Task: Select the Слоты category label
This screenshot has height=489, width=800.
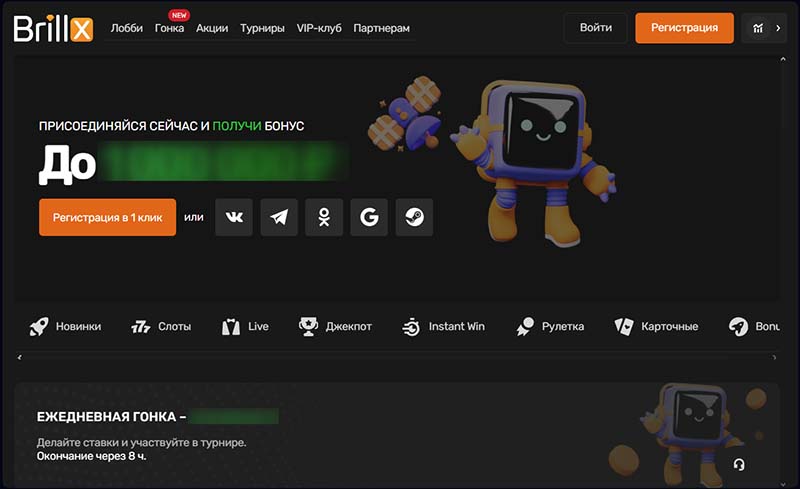Action: click(x=174, y=326)
